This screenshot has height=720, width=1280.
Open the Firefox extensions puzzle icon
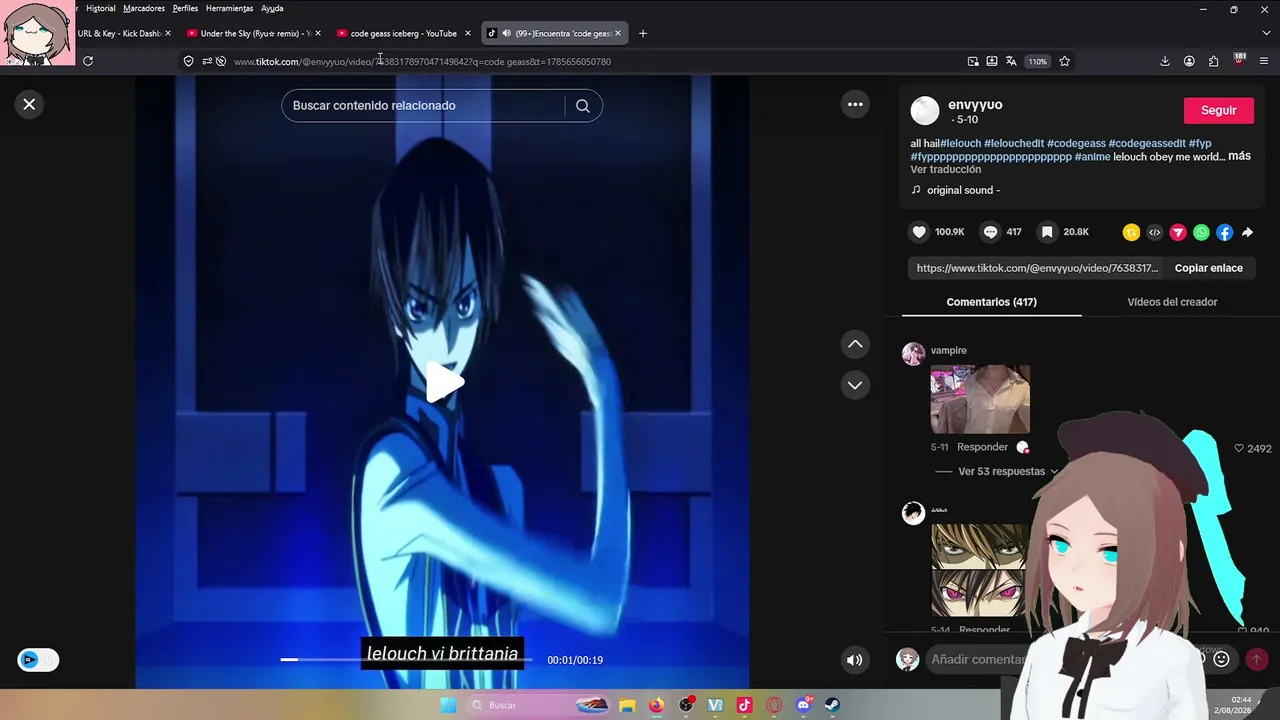pyautogui.click(x=1213, y=61)
